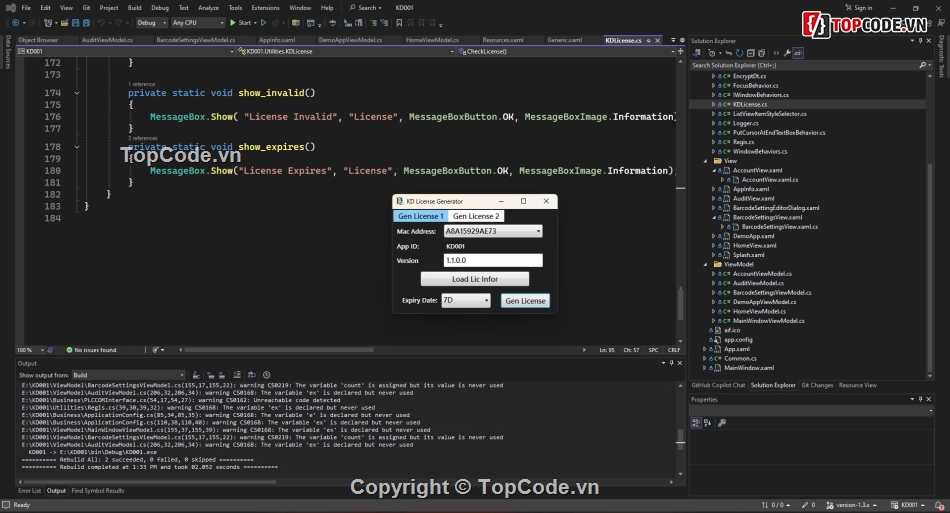The image size is (950, 513).
Task: Collapse the show_expires method outline toggle
Action: point(76,147)
